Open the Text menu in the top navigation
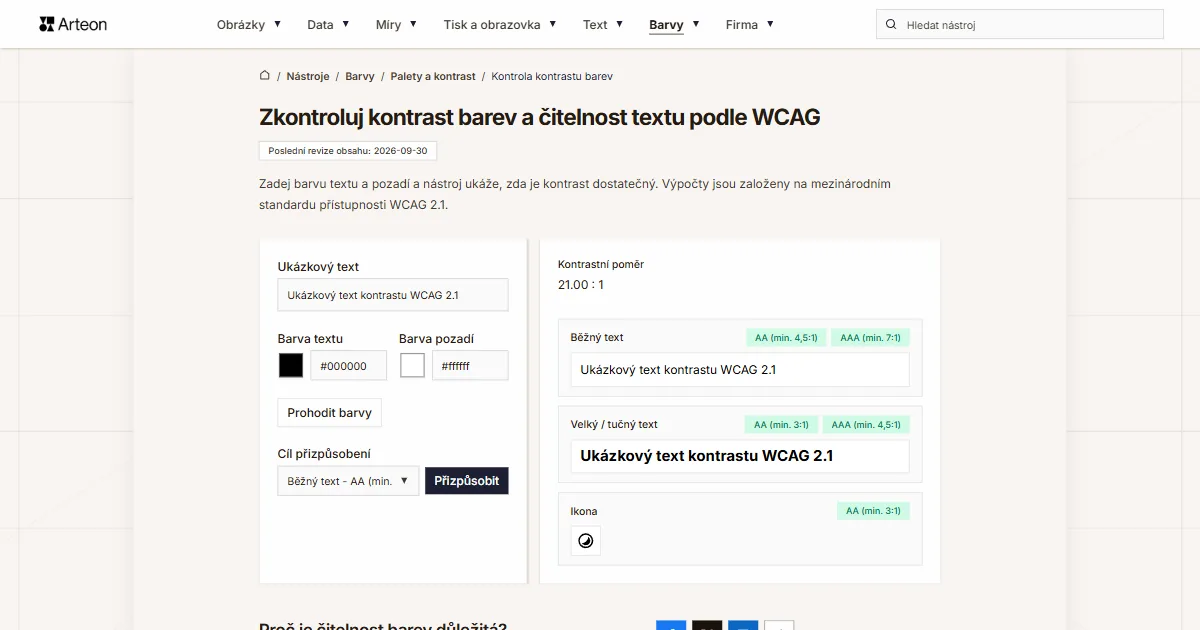 click(x=603, y=24)
